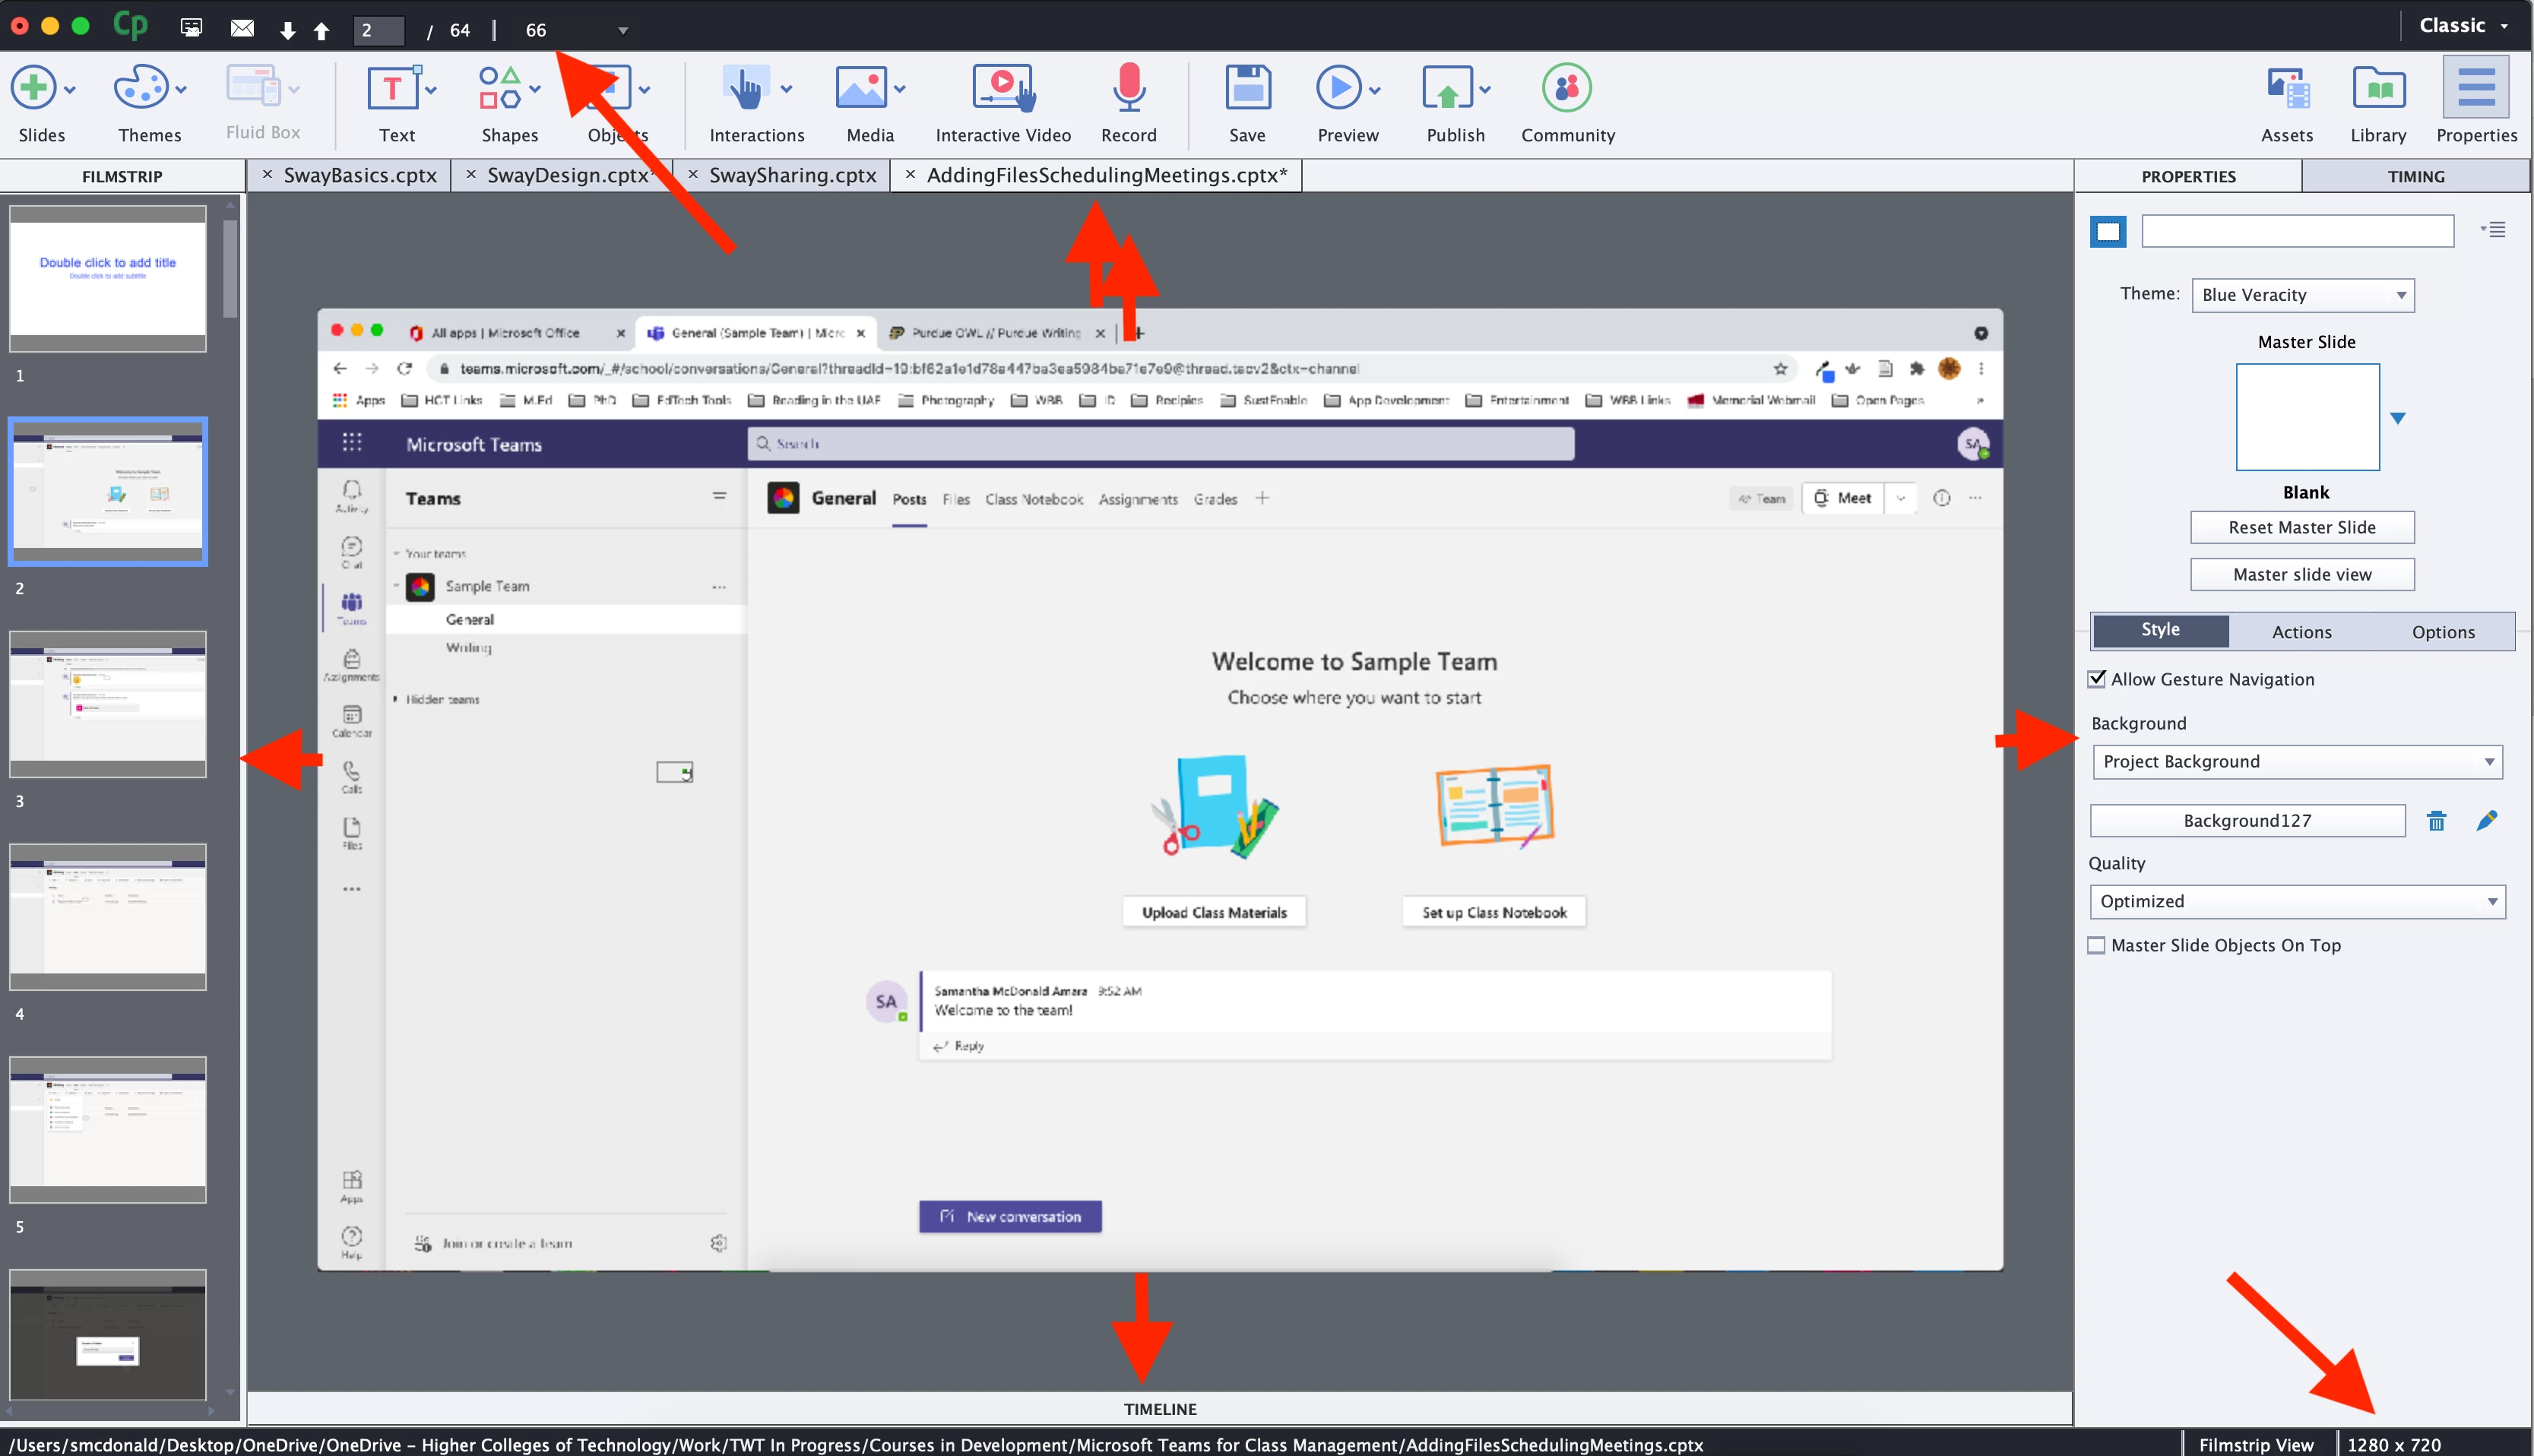Open the Assets panel icon
Viewport: 2534px width, 1456px height.
click(x=2286, y=90)
